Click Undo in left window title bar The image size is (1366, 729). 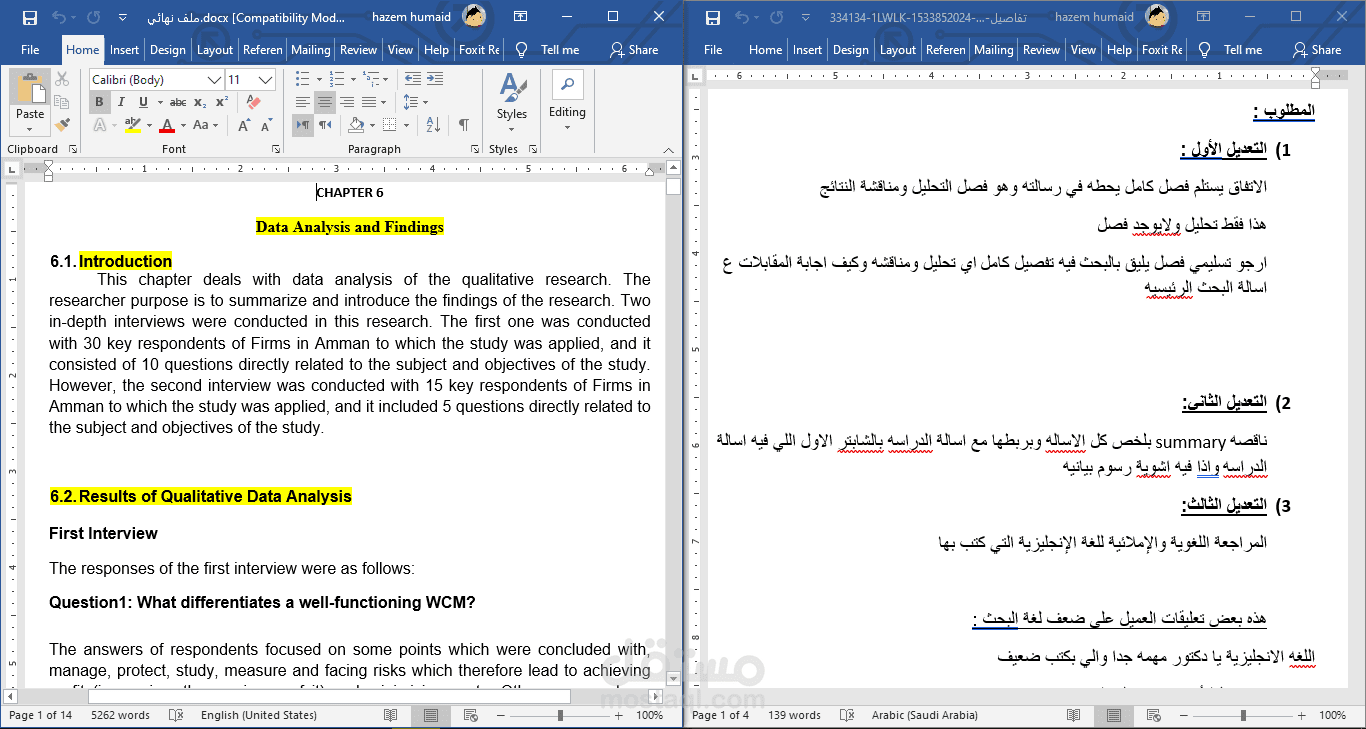59,17
